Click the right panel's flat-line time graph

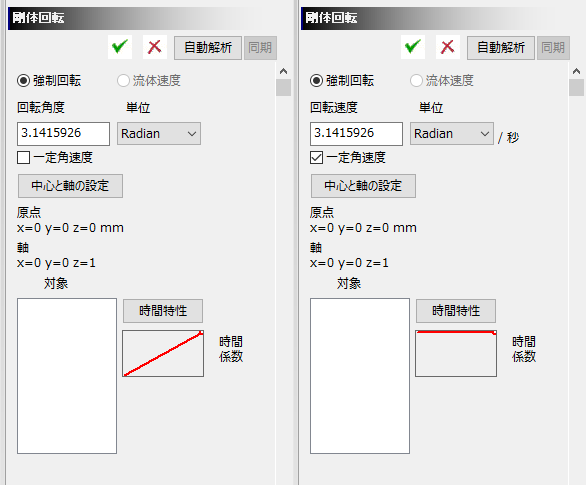[456, 353]
